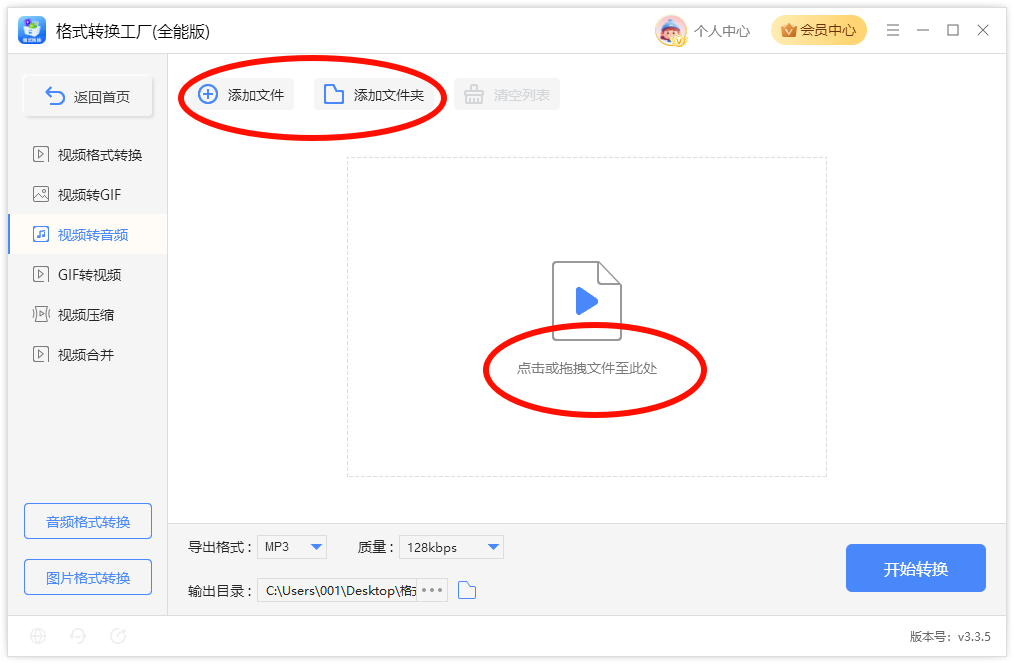The image size is (1014, 664).
Task: Open the hamburger menu icon
Action: pos(893,30)
